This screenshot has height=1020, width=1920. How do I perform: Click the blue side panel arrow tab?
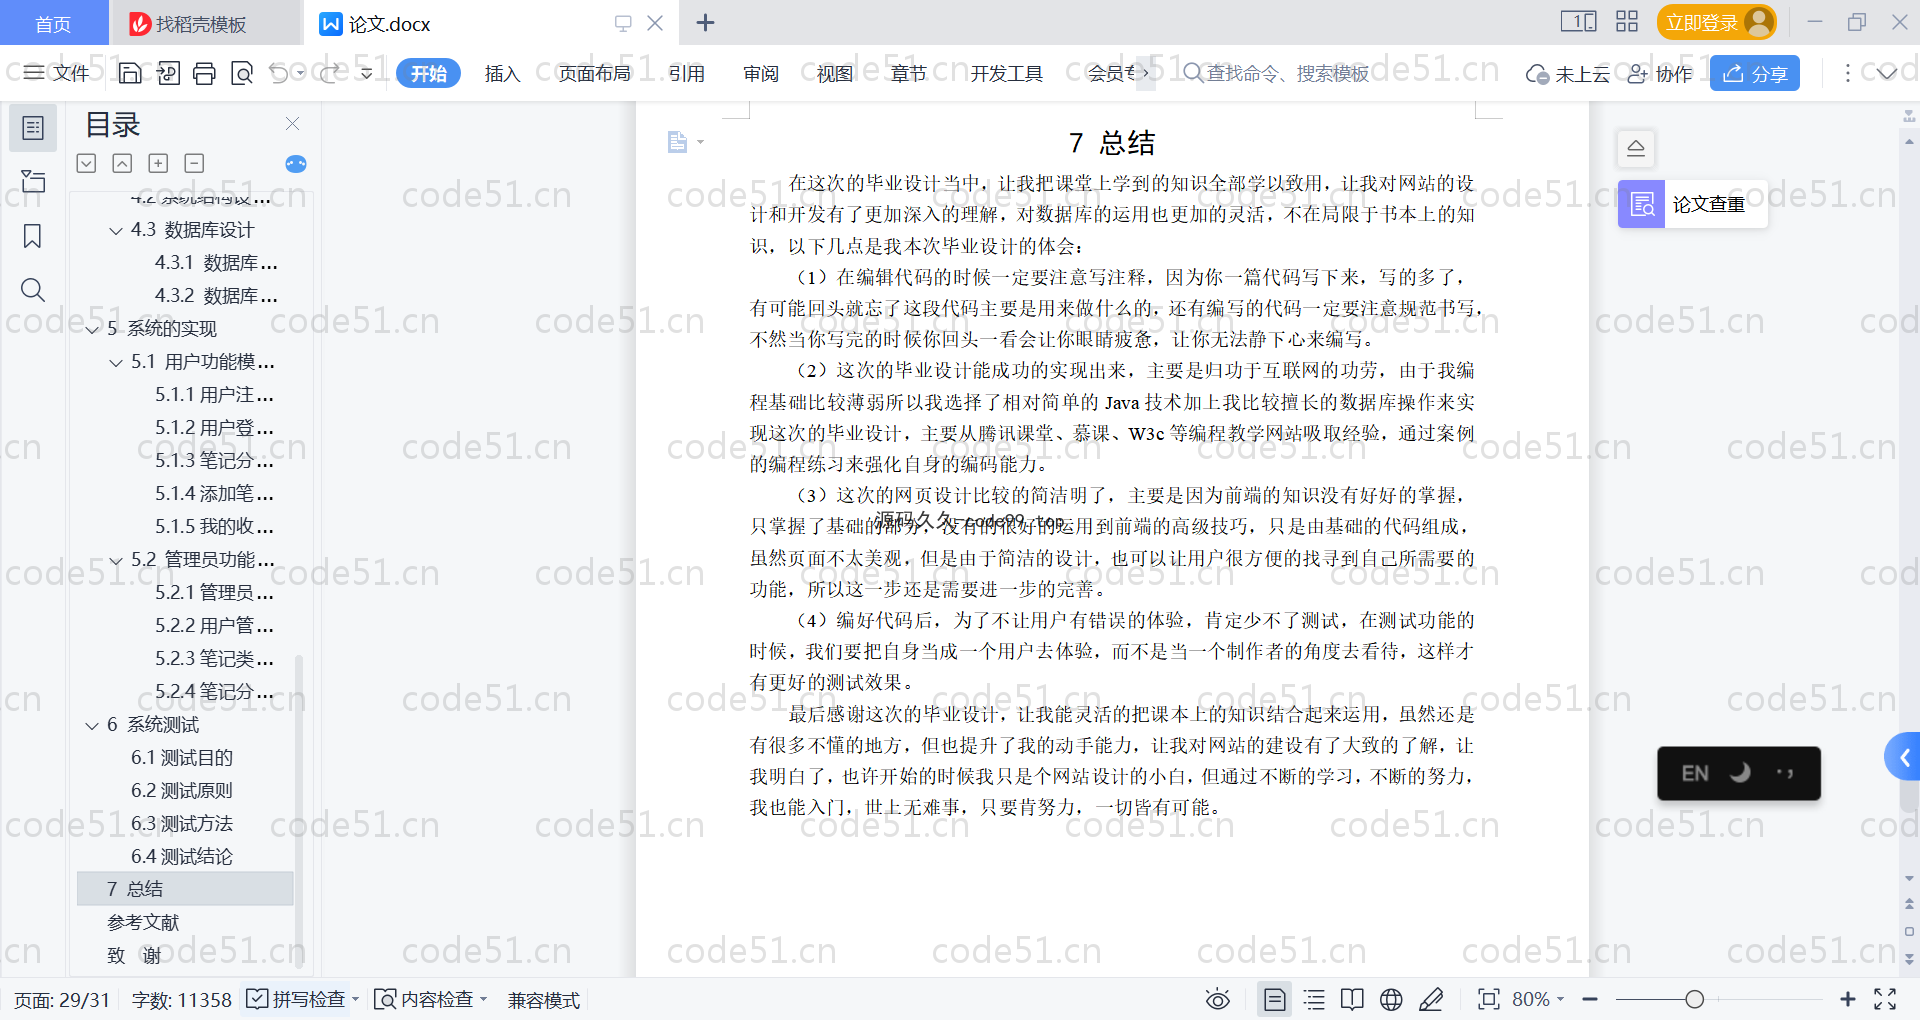pos(1903,757)
